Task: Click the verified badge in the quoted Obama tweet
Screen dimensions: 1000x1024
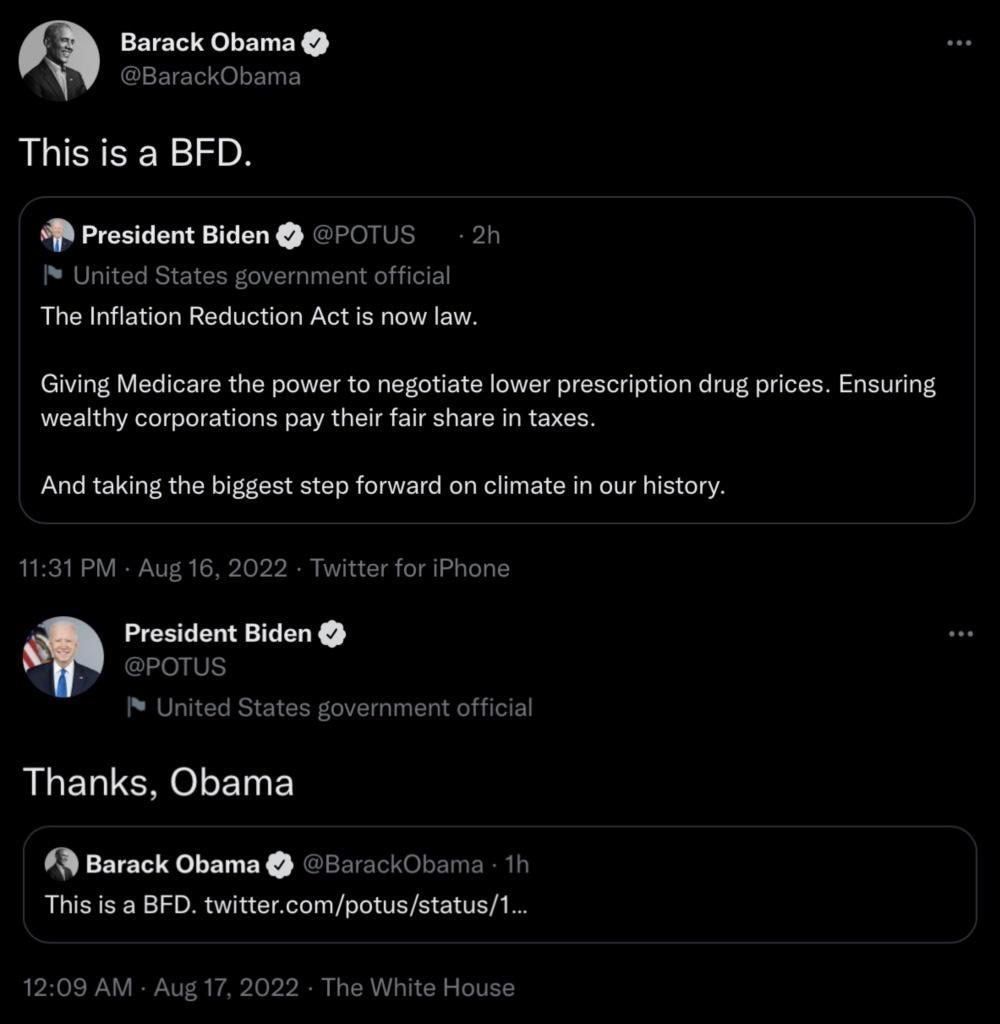Action: point(277,864)
